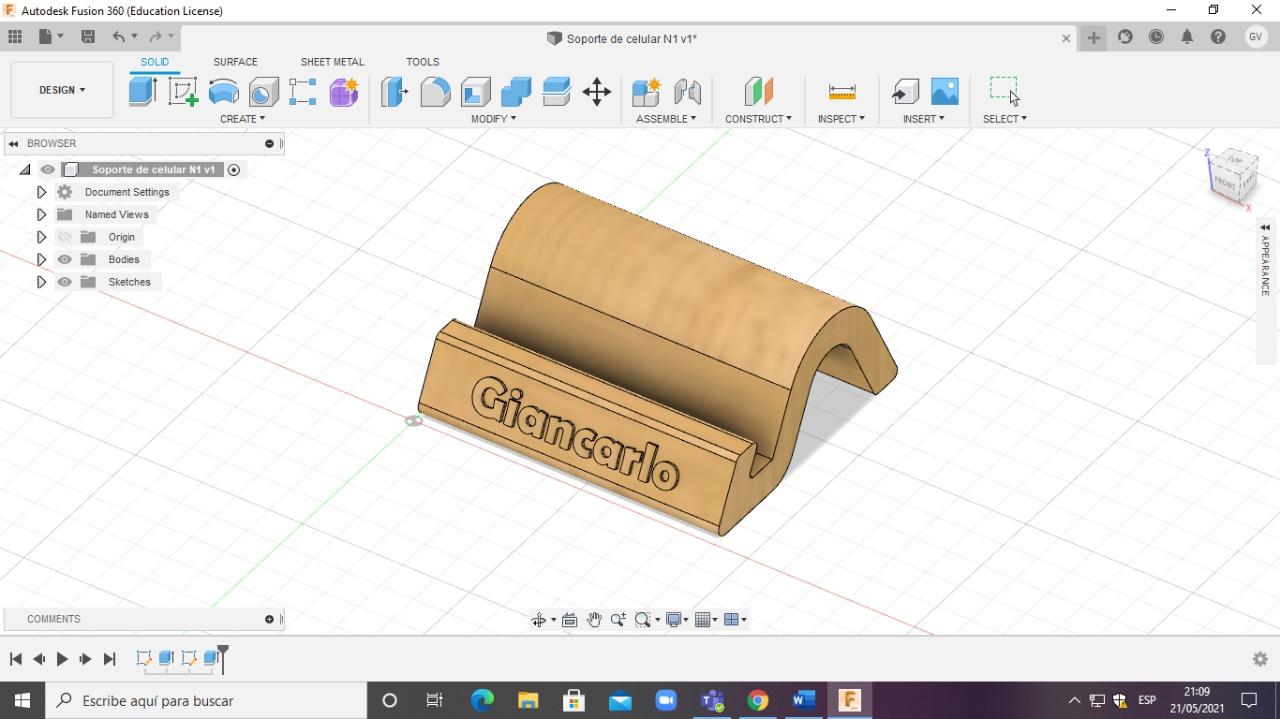Open the INSPECT dropdown menu

coord(841,119)
